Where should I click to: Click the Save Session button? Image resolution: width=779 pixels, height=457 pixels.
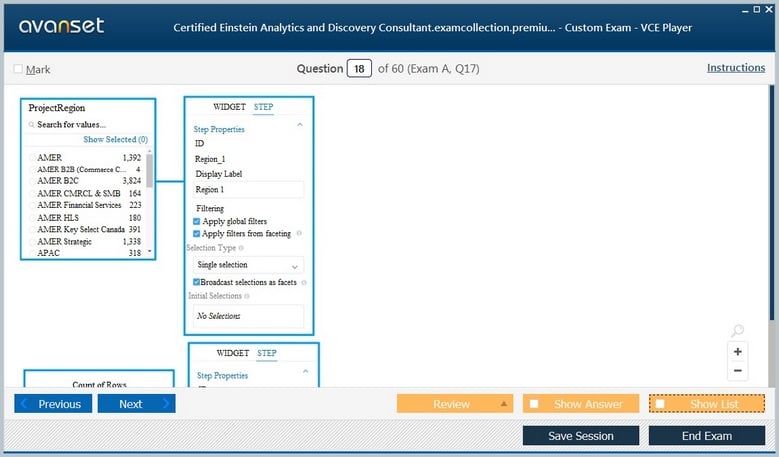pos(580,436)
